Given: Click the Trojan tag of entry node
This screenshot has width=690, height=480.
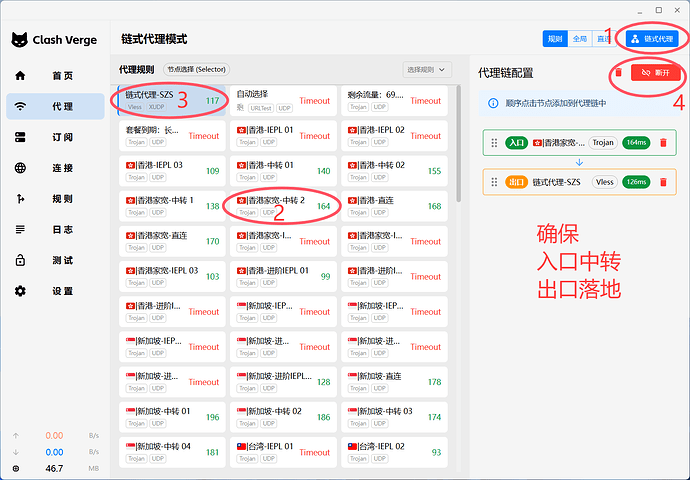Looking at the screenshot, I should pyautogui.click(x=603, y=143).
